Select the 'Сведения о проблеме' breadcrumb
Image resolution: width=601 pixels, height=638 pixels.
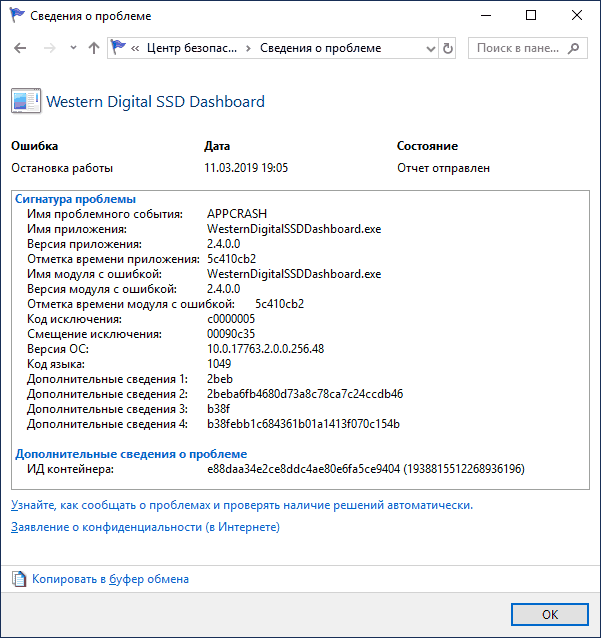coord(321,48)
